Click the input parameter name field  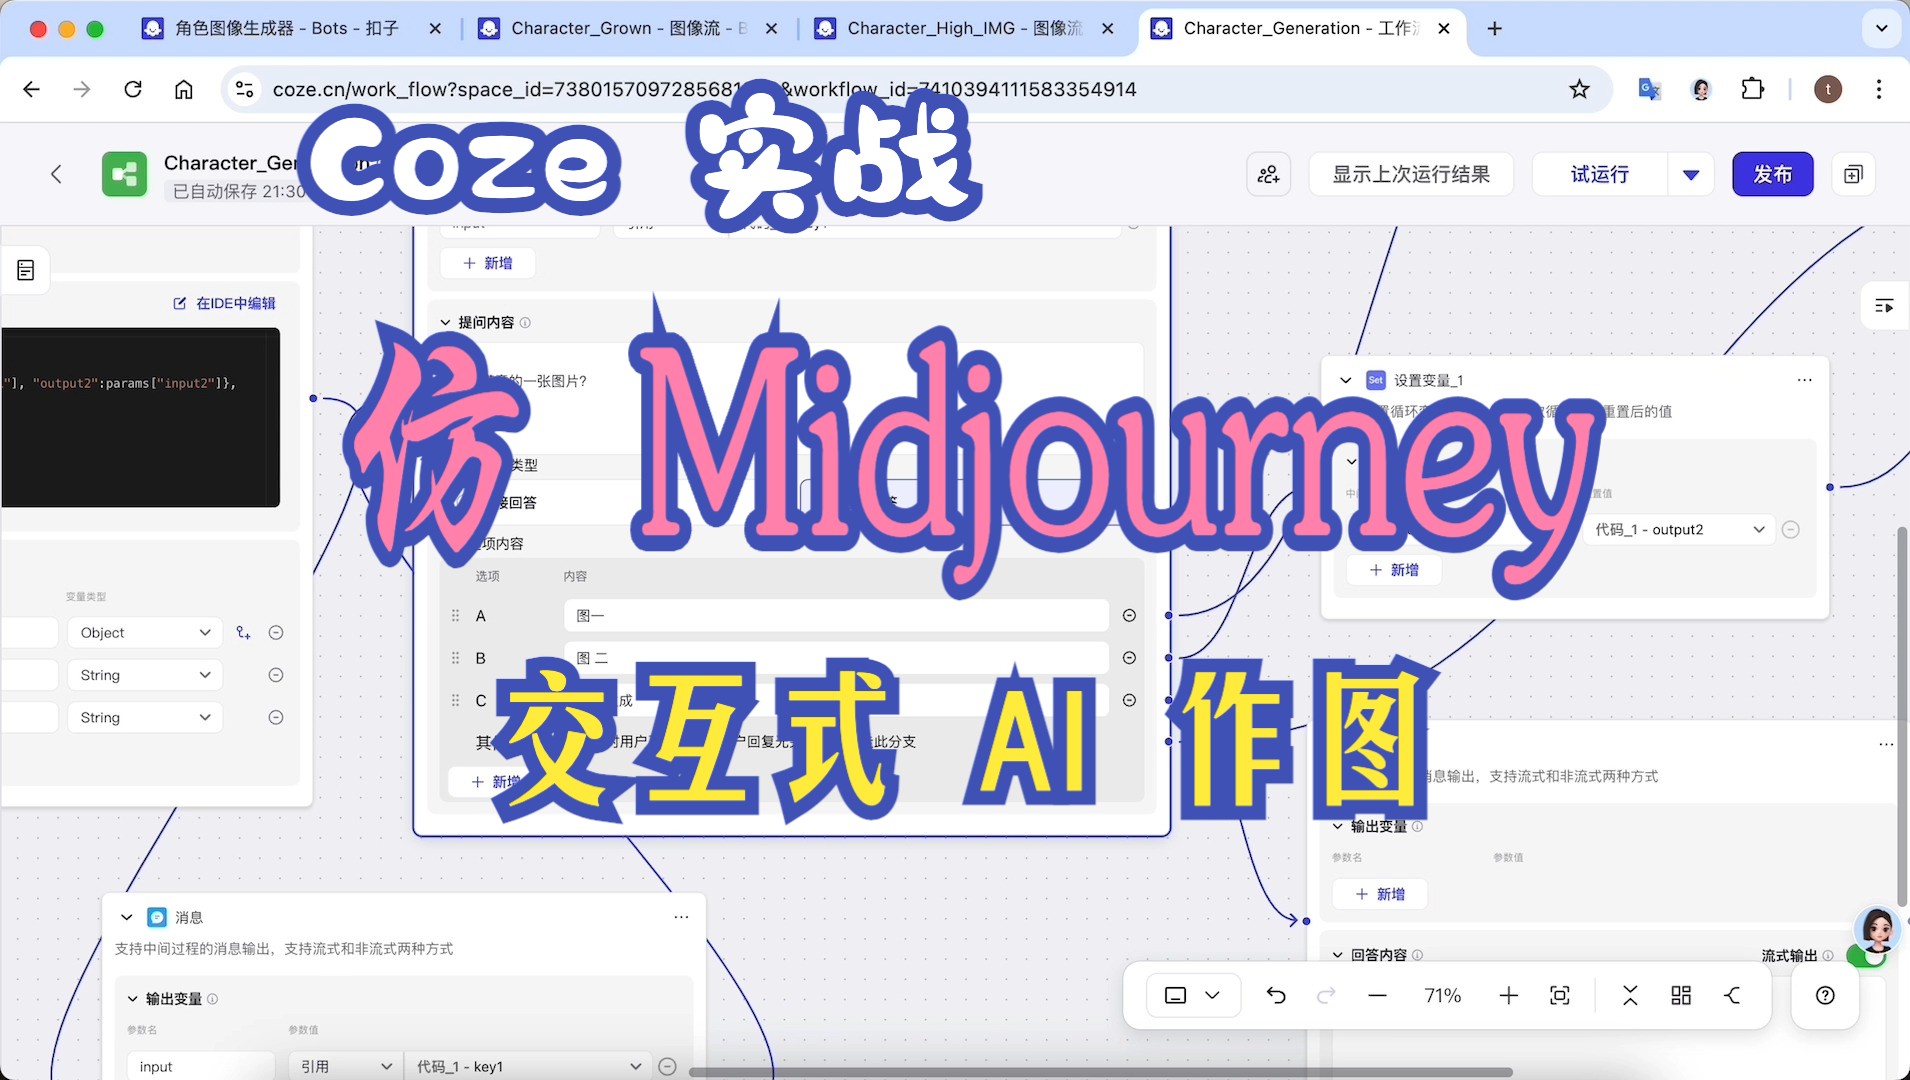201,1067
